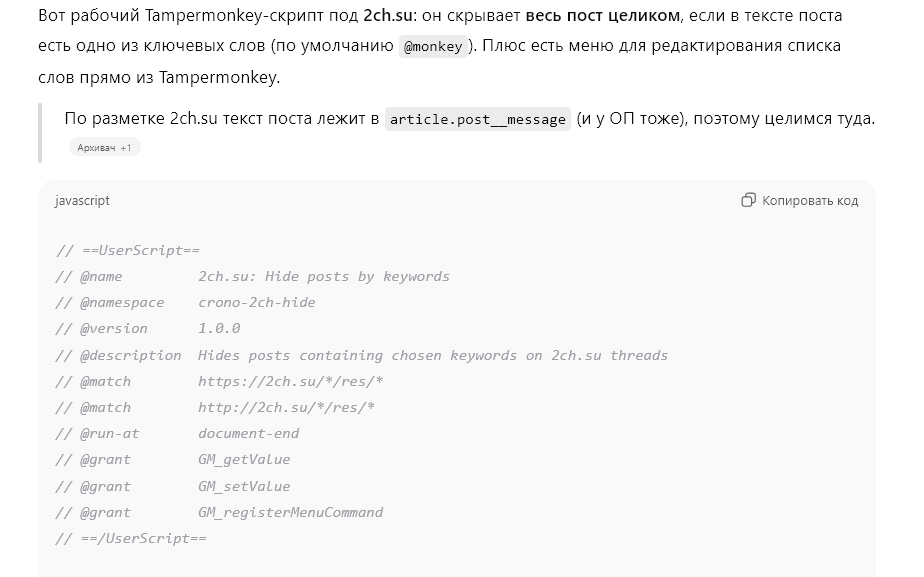Click the "javascript" language label
924x577 pixels.
82,200
